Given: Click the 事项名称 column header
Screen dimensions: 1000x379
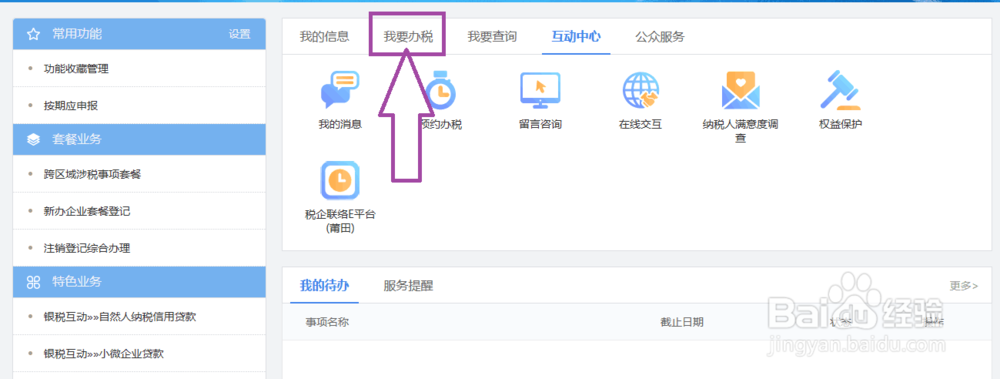Looking at the screenshot, I should pyautogui.click(x=327, y=322).
